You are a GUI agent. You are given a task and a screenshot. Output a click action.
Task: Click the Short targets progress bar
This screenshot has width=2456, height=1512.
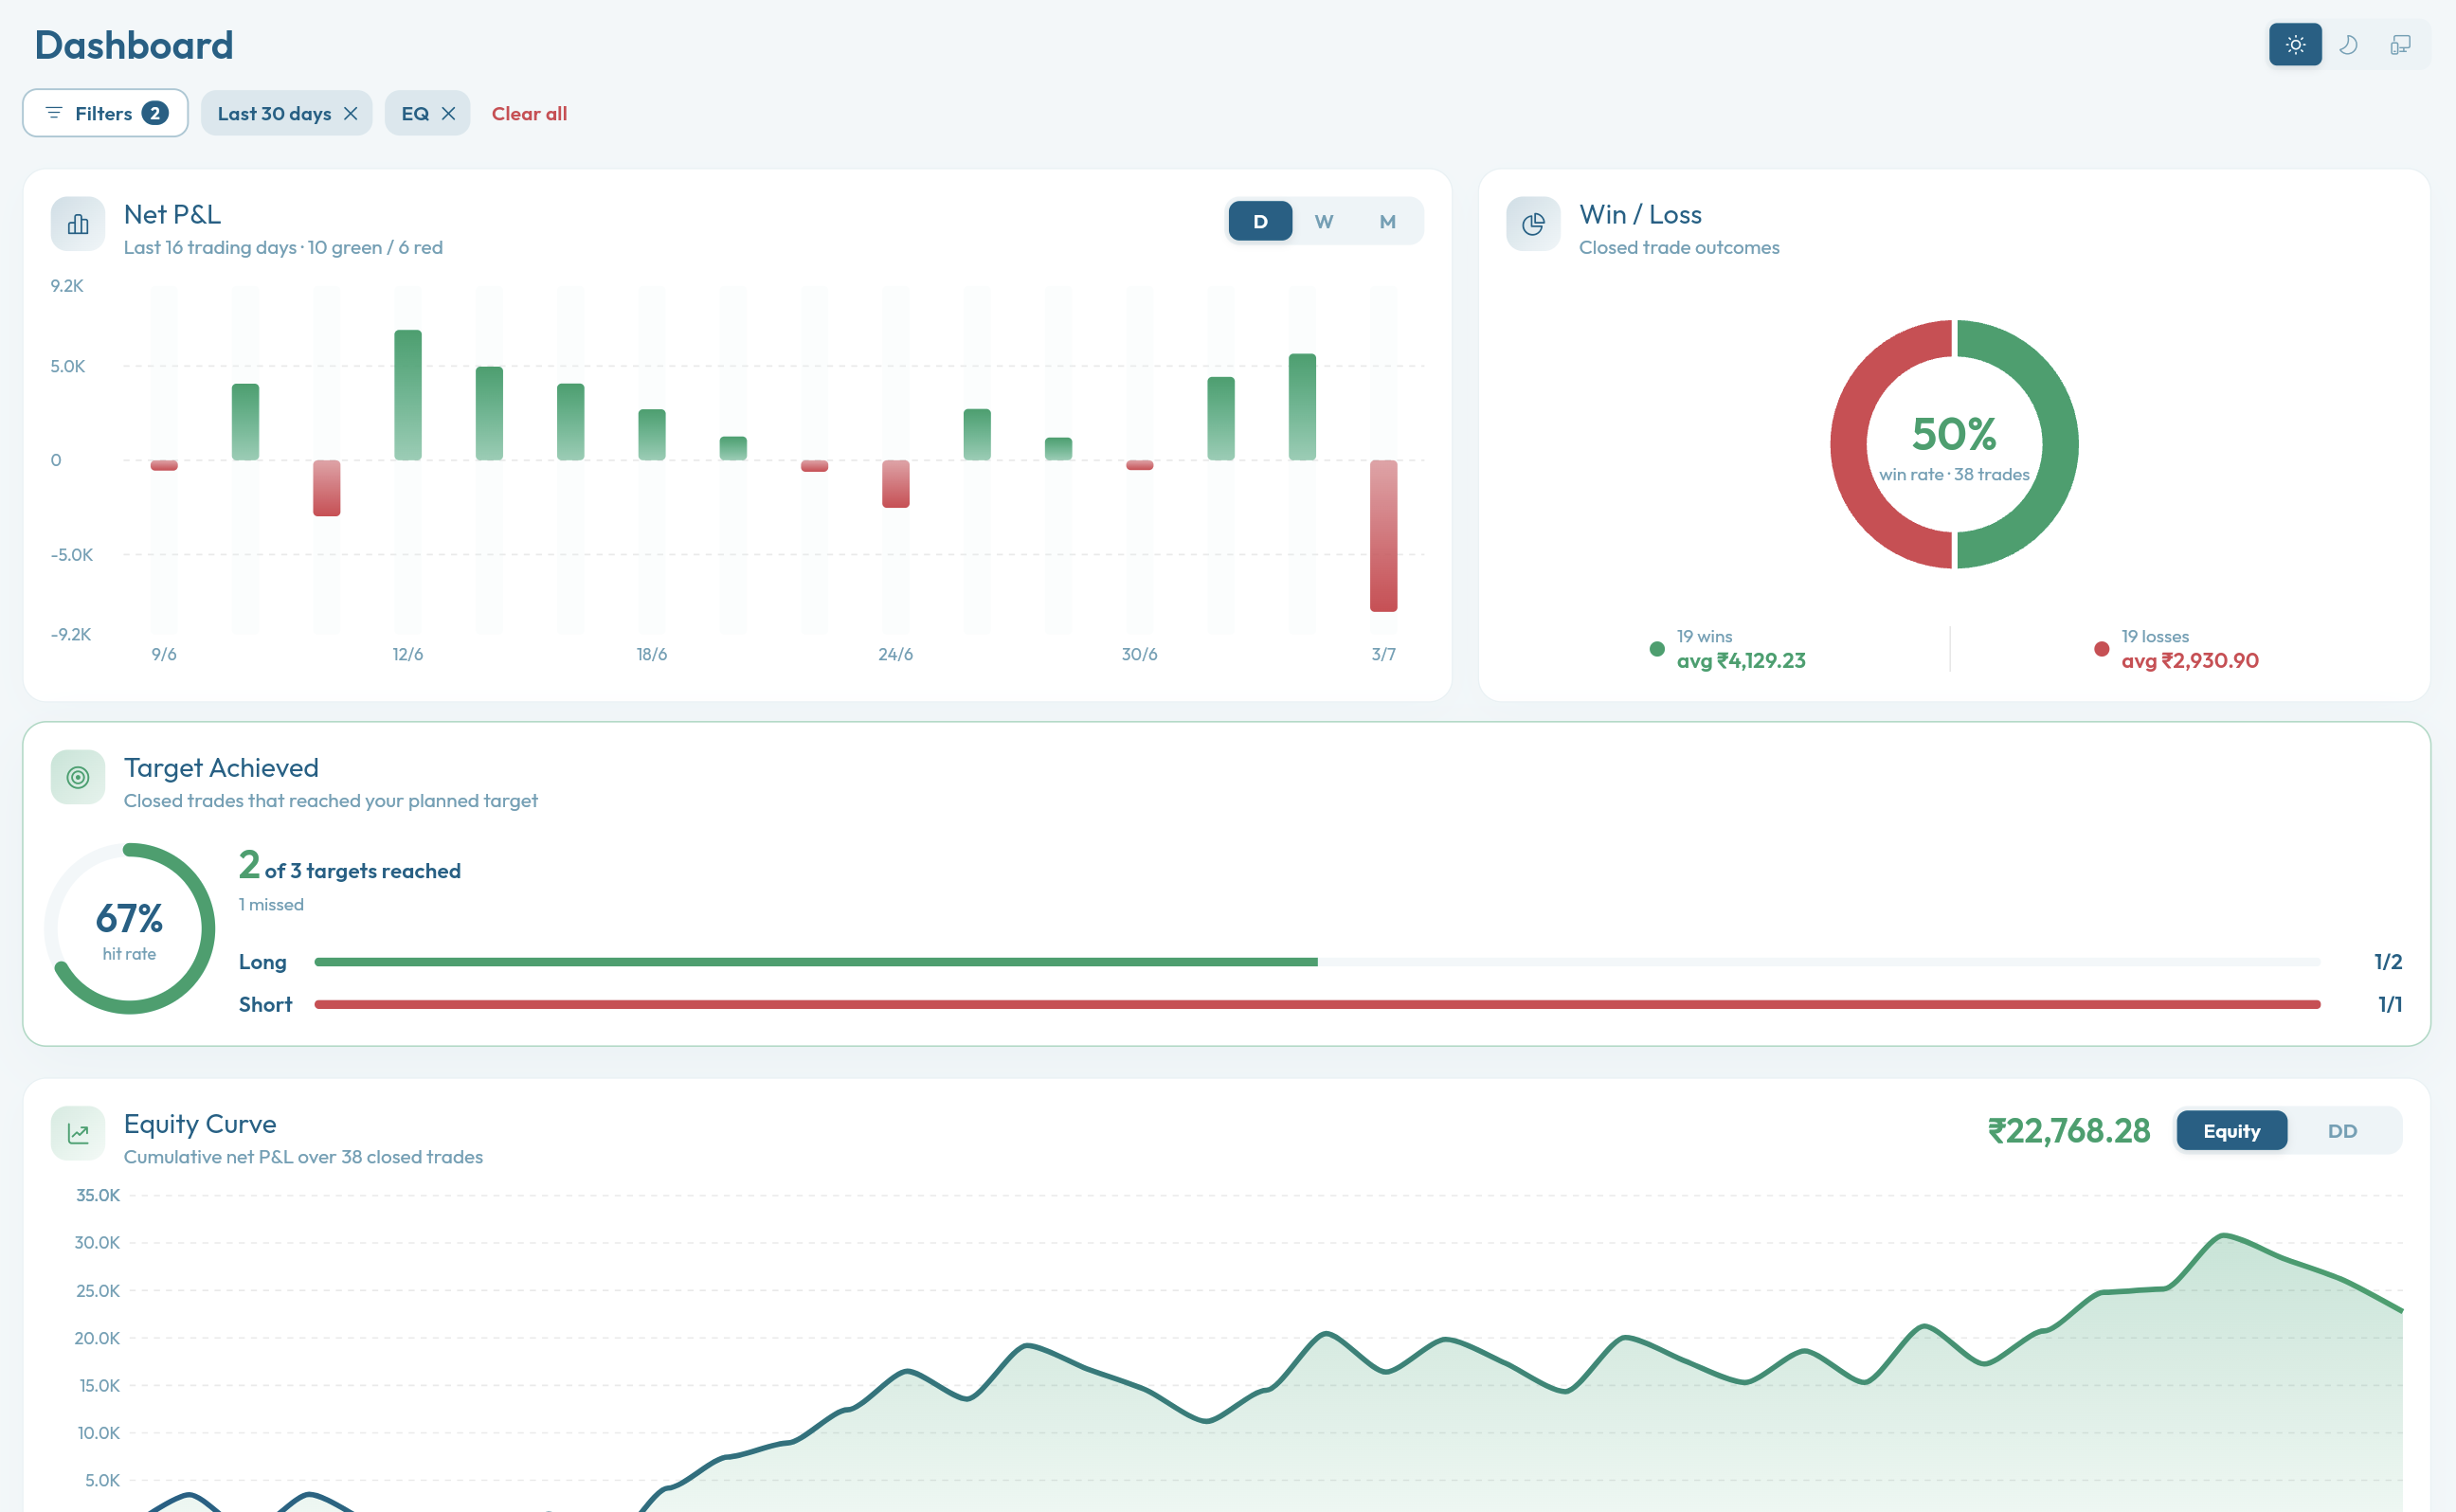click(x=1317, y=1004)
